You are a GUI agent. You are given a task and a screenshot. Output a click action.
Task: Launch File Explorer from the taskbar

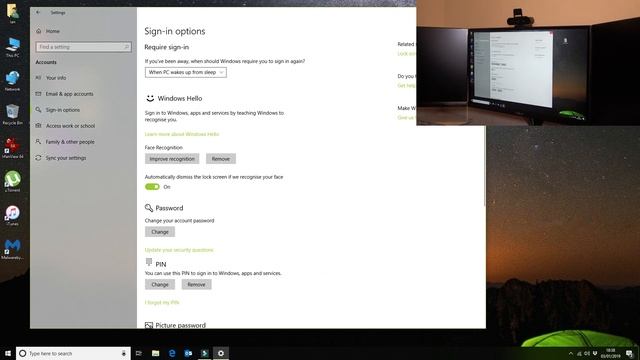156,353
